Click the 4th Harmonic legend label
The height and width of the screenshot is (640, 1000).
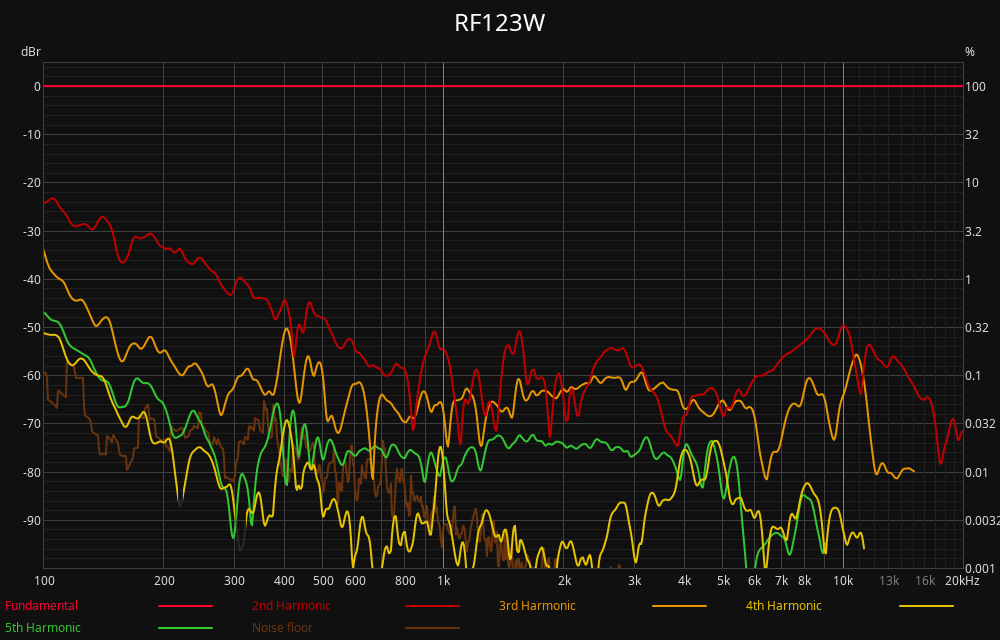point(783,606)
